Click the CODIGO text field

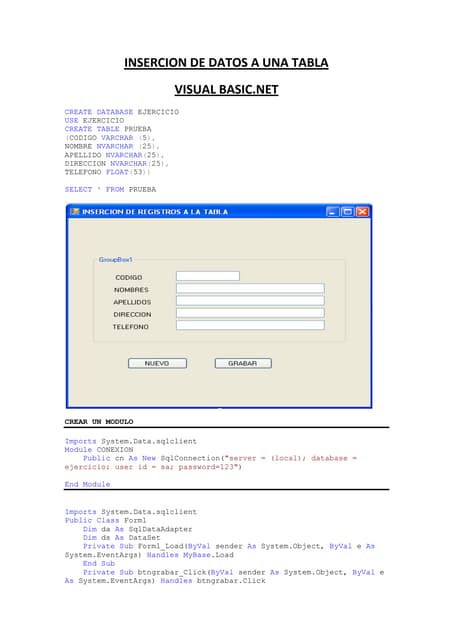click(208, 276)
